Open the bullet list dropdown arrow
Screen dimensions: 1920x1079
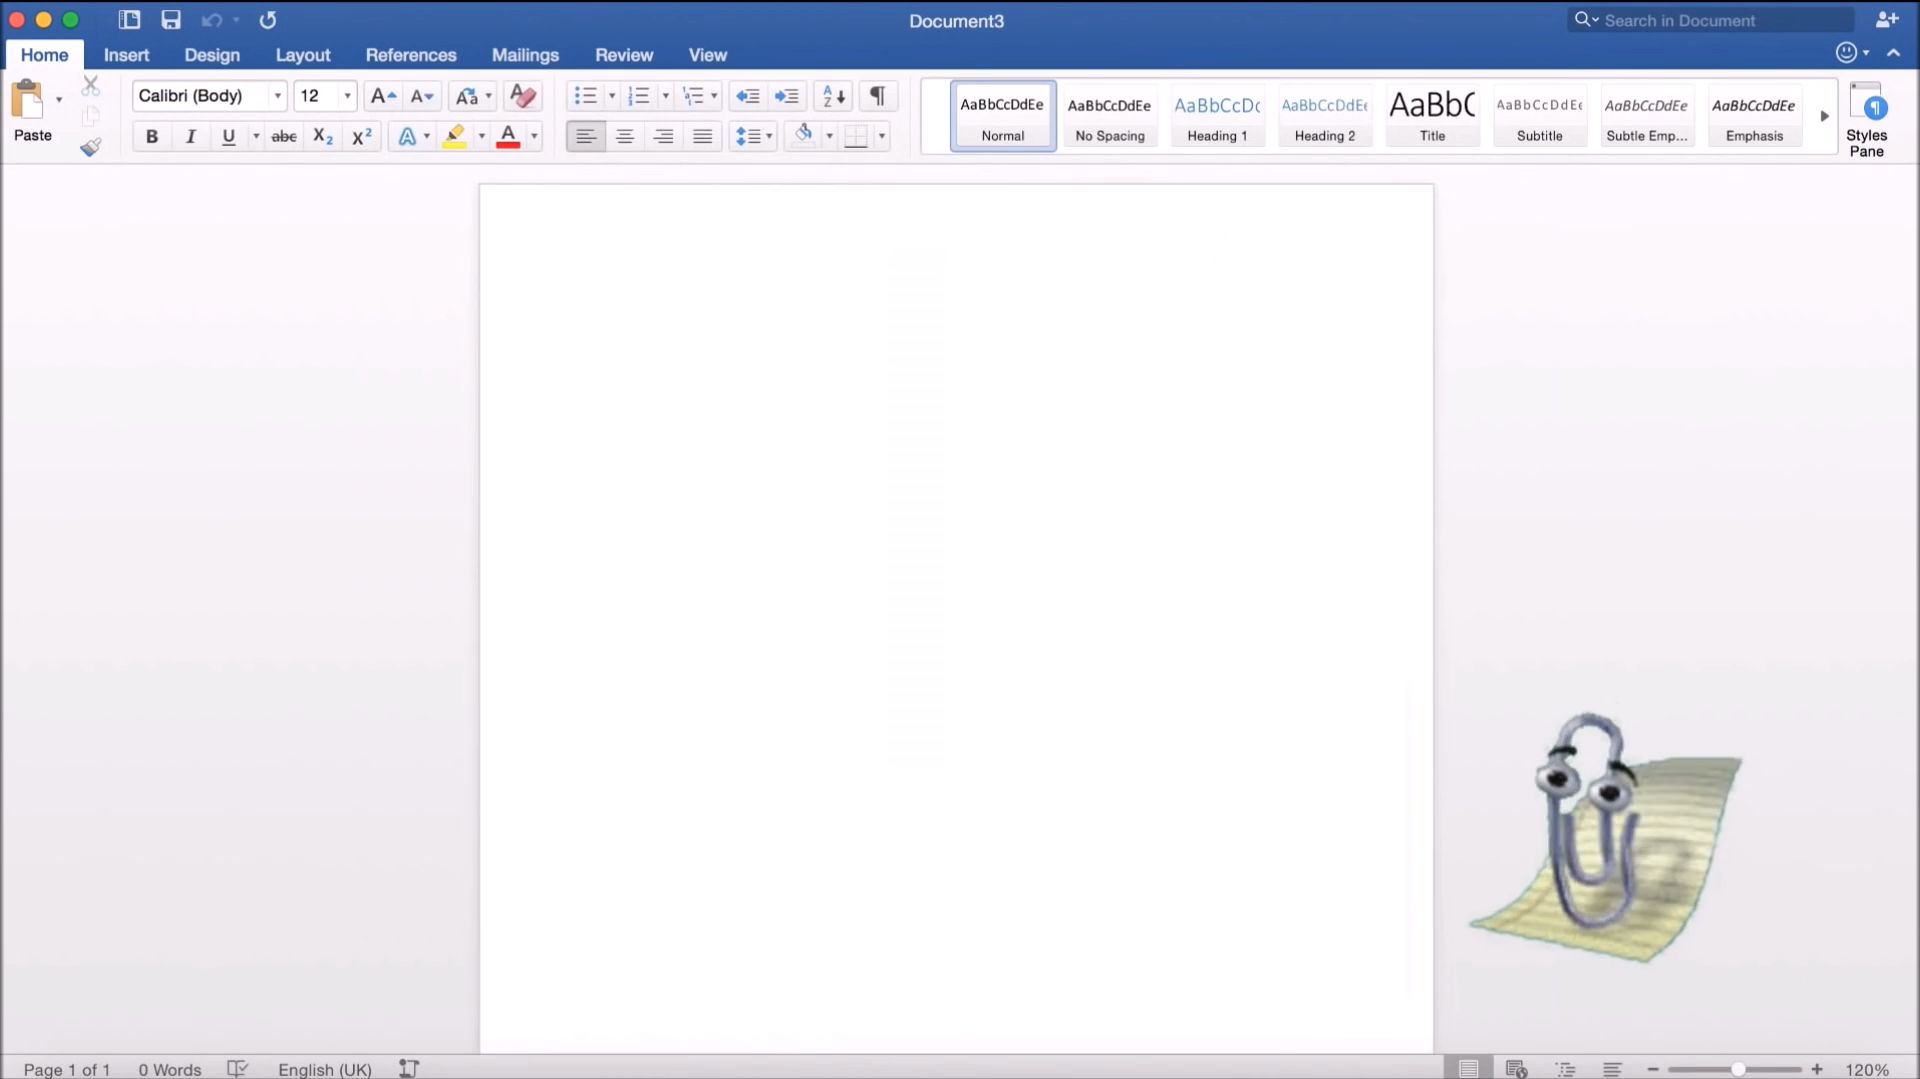tap(610, 96)
